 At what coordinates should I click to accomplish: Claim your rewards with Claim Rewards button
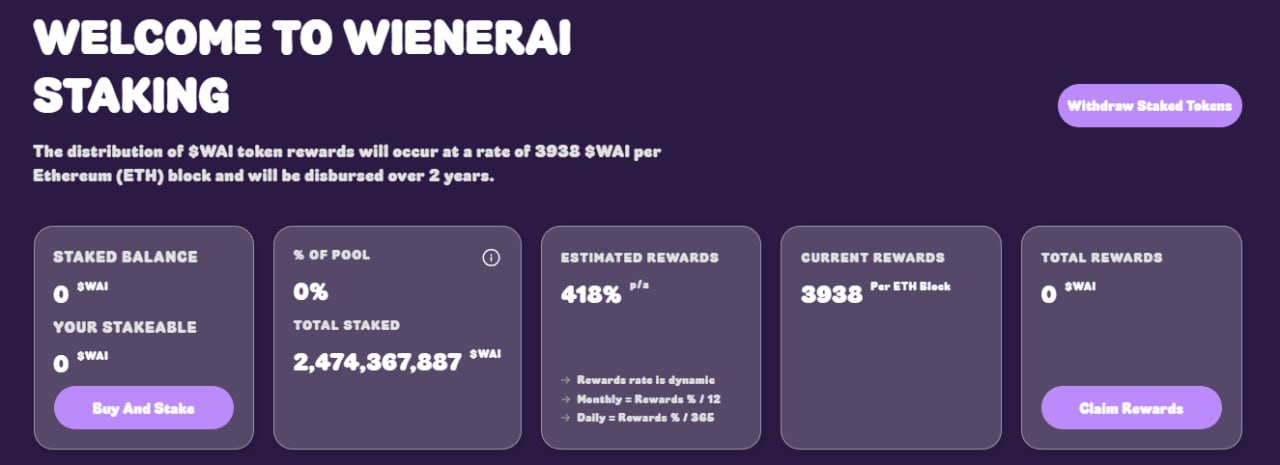coord(1131,408)
